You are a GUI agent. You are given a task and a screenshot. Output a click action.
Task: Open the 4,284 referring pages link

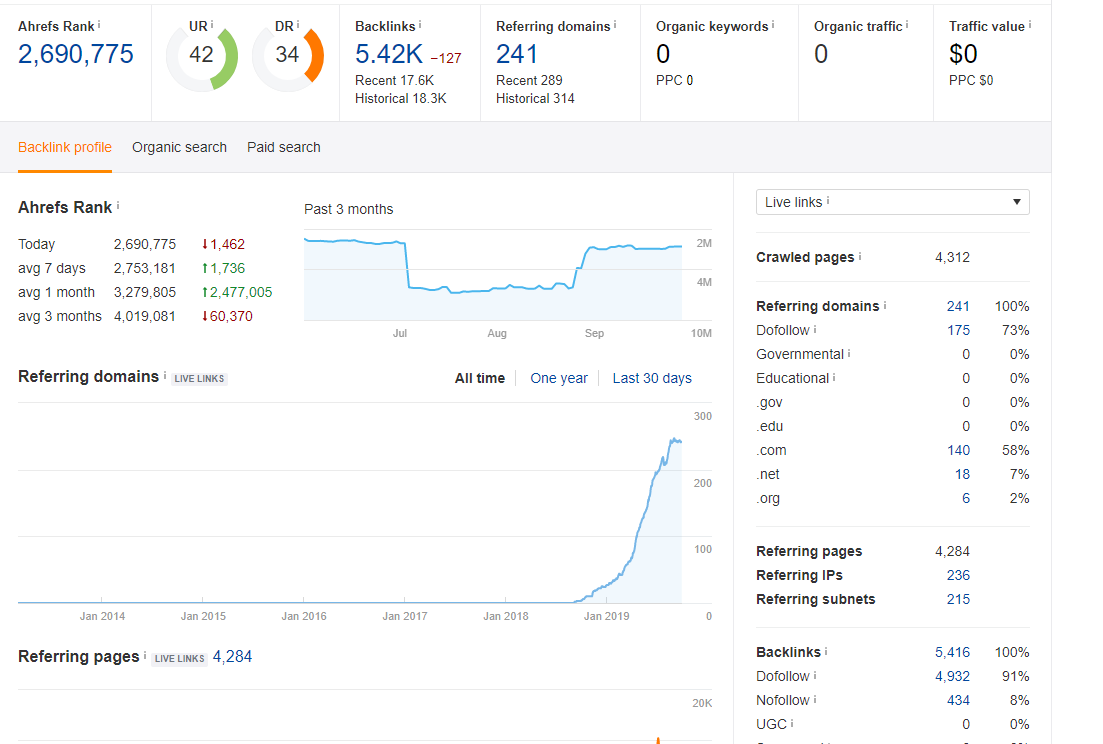point(232,656)
